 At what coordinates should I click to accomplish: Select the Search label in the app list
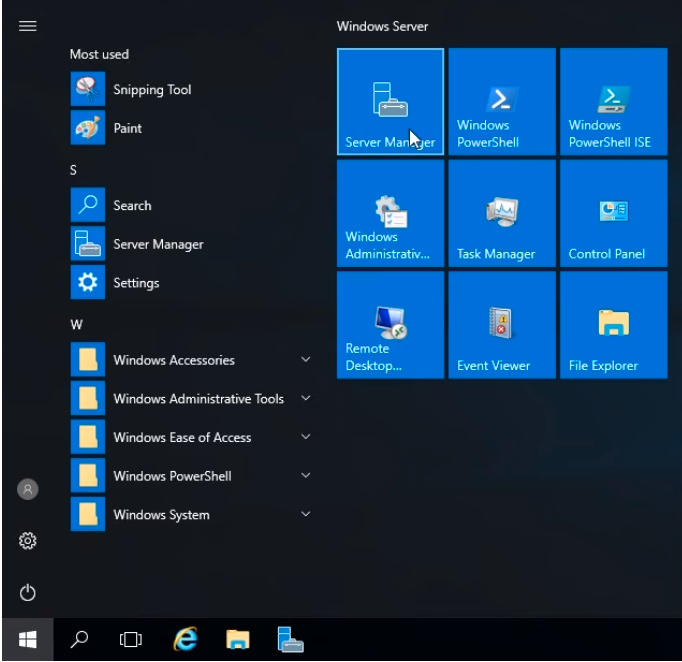click(x=132, y=205)
